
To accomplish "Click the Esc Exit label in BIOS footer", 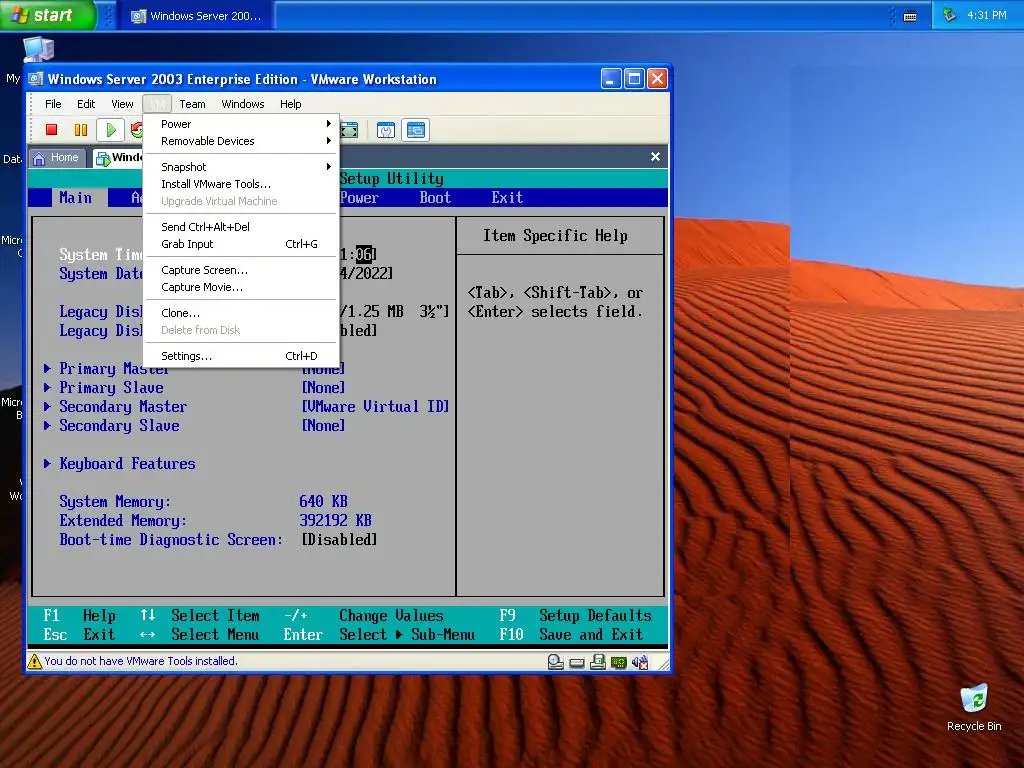I will pos(78,634).
